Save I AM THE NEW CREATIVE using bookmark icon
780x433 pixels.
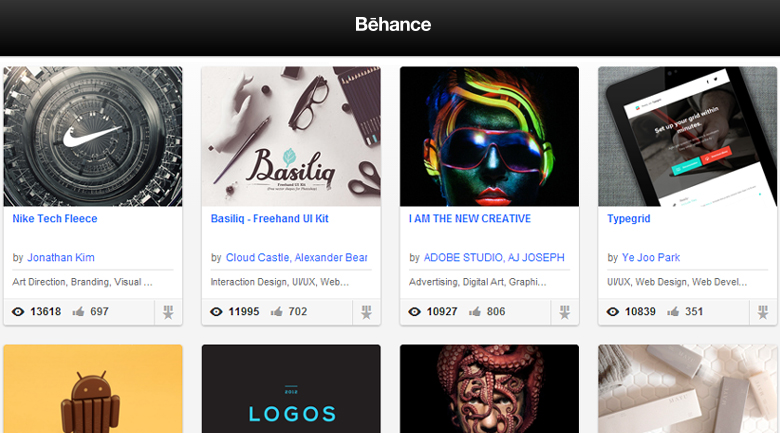pyautogui.click(x=564, y=312)
